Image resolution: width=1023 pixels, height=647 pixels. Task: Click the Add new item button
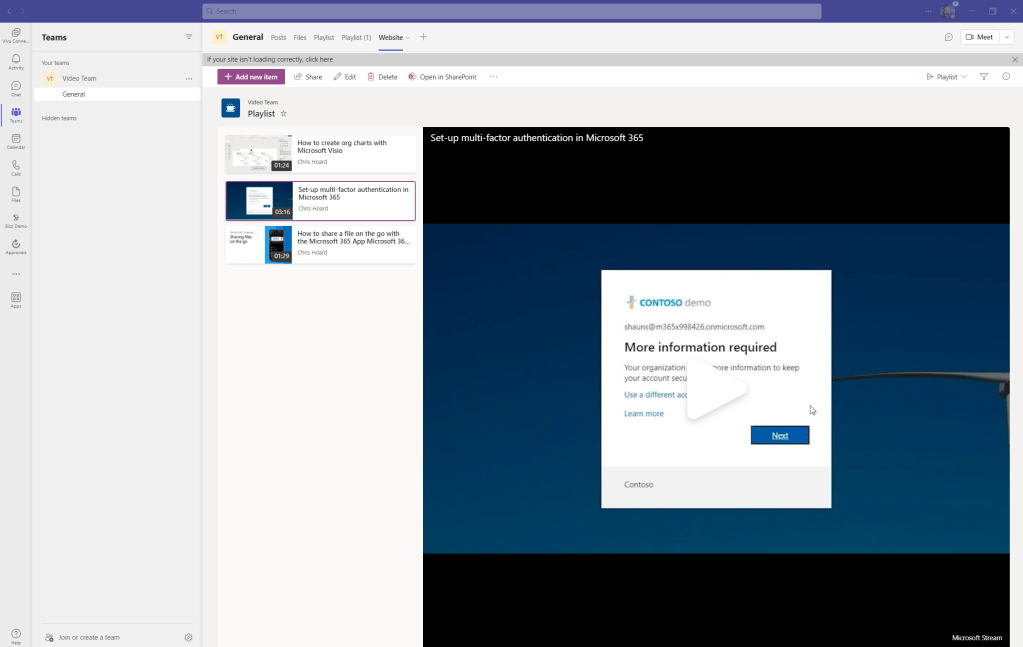[251, 77]
